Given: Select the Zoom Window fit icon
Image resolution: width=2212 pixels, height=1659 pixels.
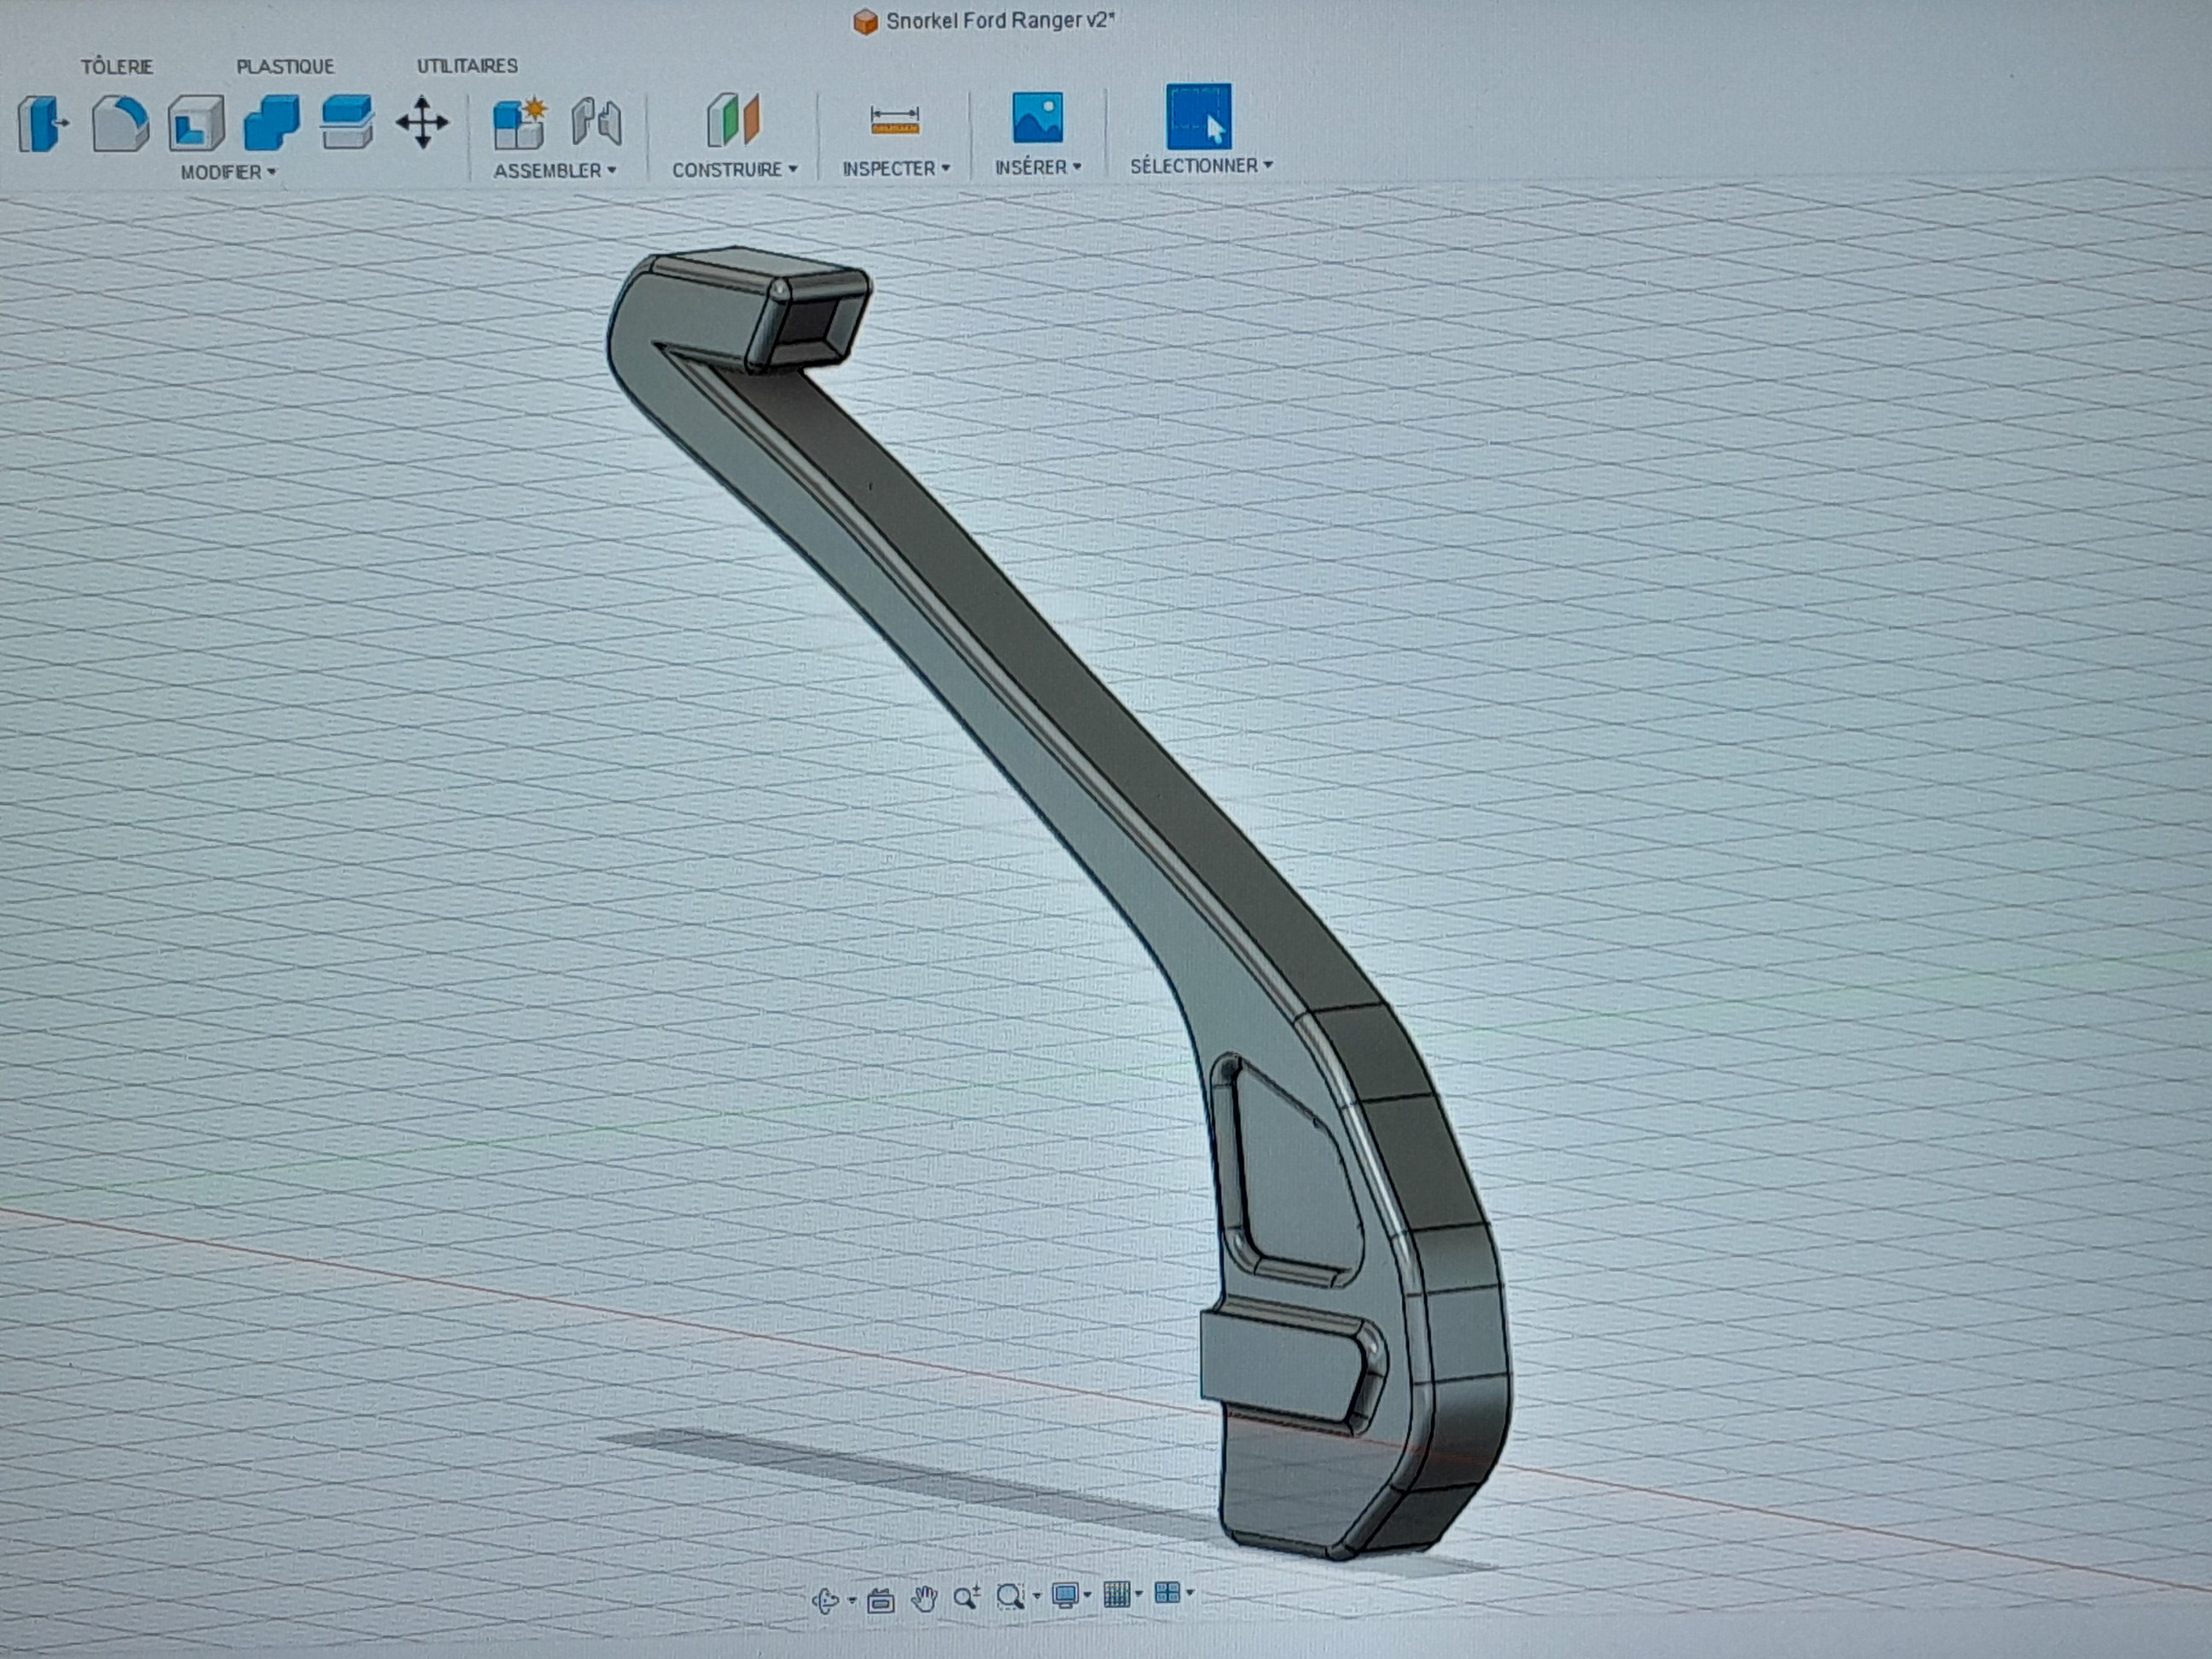Looking at the screenshot, I should coord(1010,1597).
